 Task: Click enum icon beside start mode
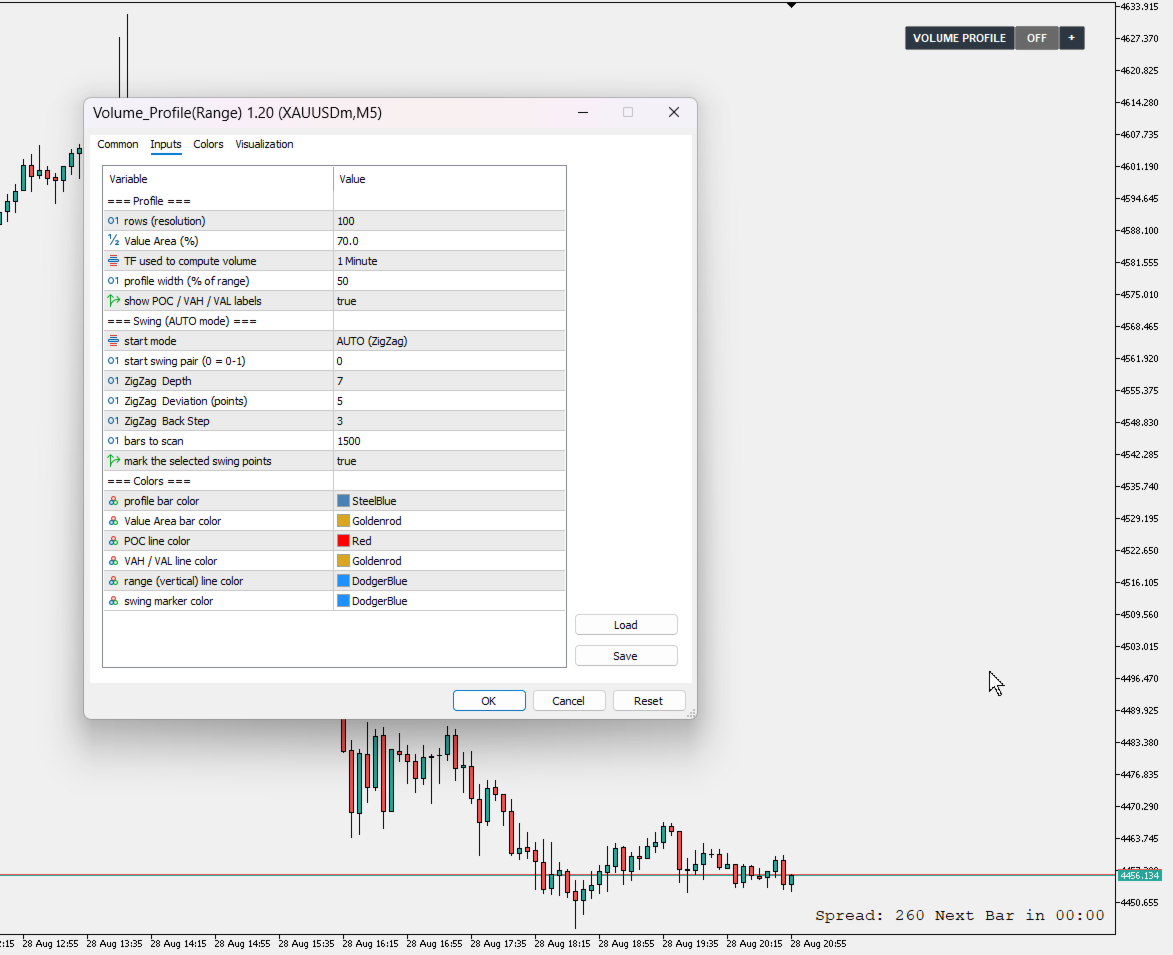click(x=113, y=341)
